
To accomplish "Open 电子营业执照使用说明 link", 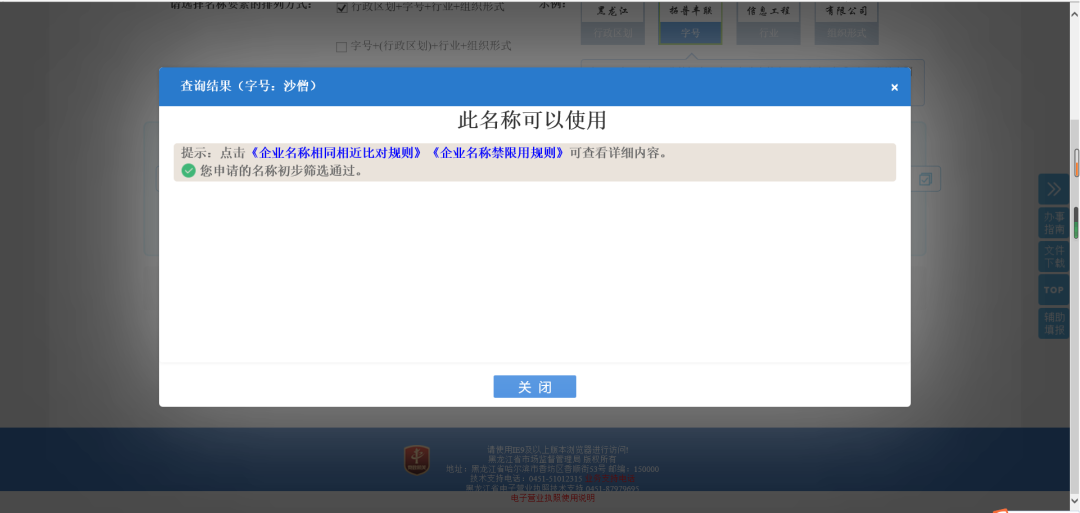I will (552, 498).
